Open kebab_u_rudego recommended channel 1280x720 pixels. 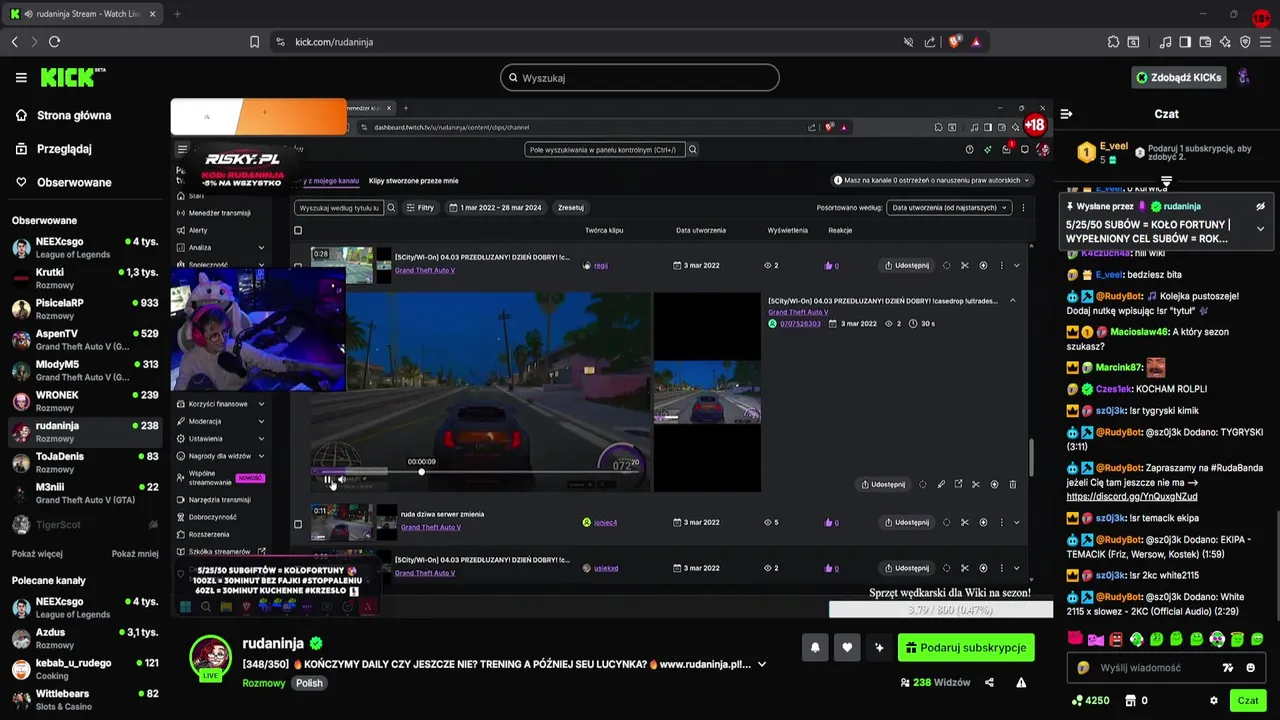point(85,670)
